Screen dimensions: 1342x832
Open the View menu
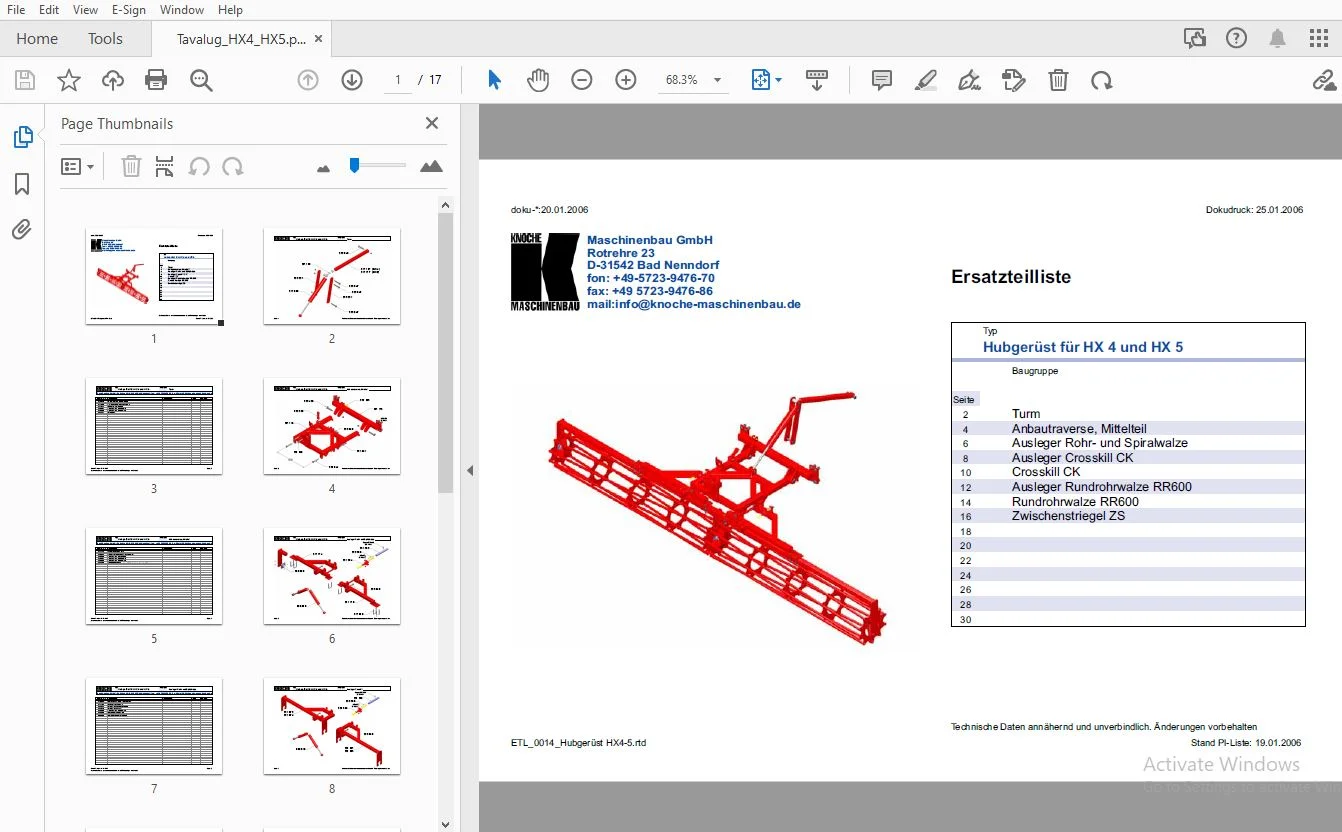click(x=86, y=10)
